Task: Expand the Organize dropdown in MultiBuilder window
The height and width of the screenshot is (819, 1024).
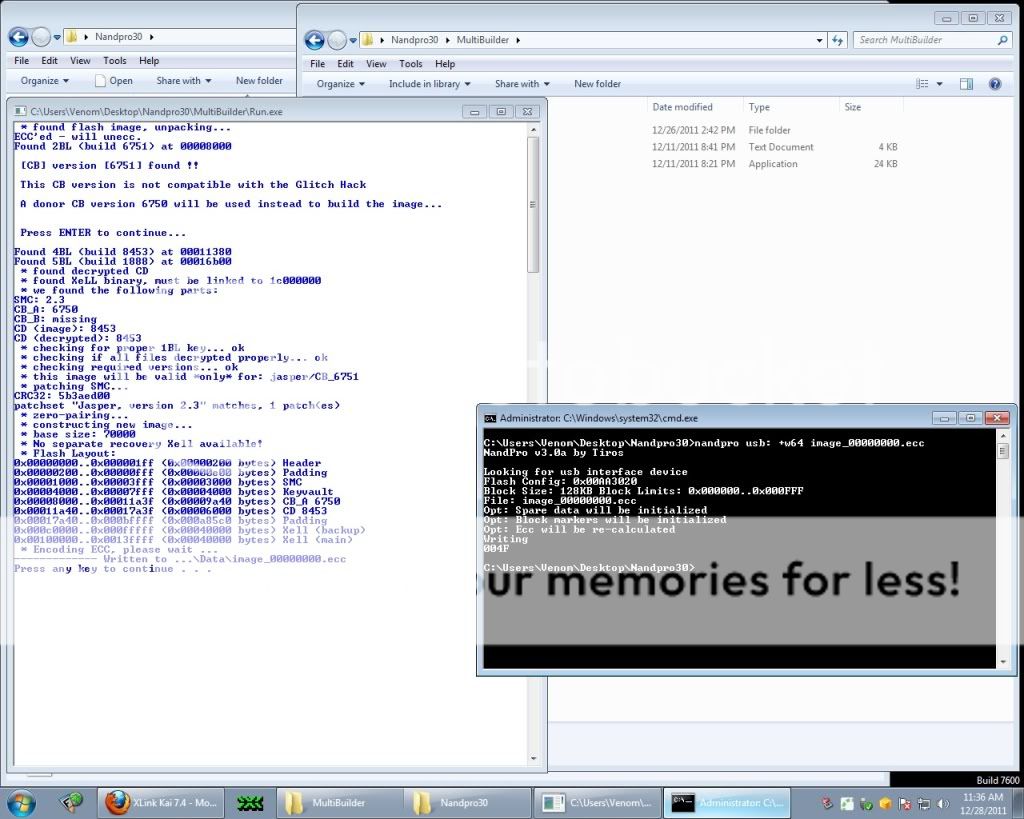Action: pos(340,84)
